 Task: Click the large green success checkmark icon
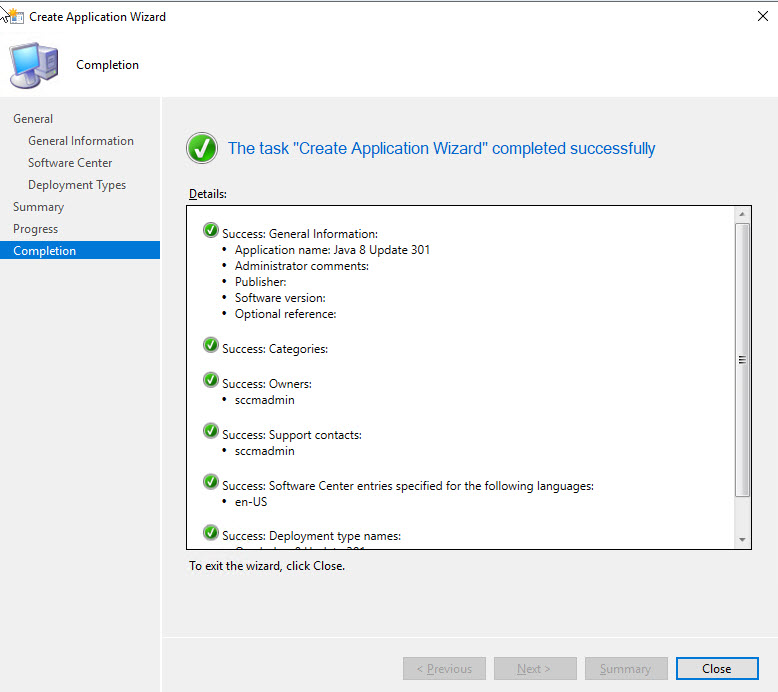(202, 149)
